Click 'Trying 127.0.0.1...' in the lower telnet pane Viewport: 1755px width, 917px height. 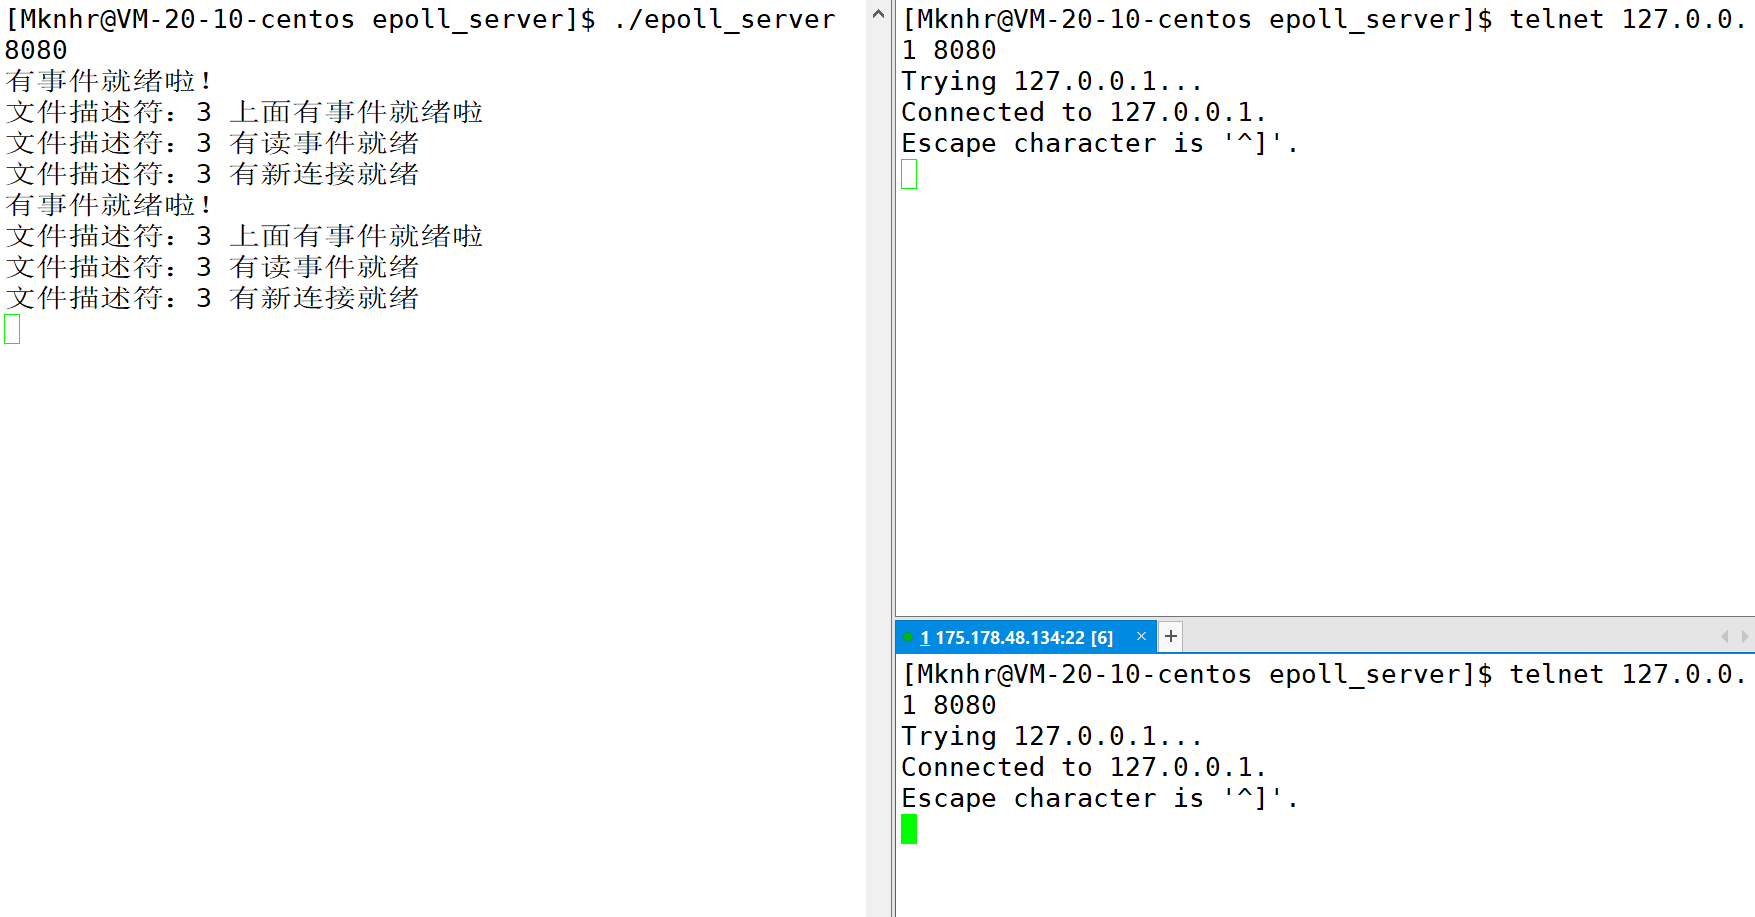pyautogui.click(x=1052, y=736)
